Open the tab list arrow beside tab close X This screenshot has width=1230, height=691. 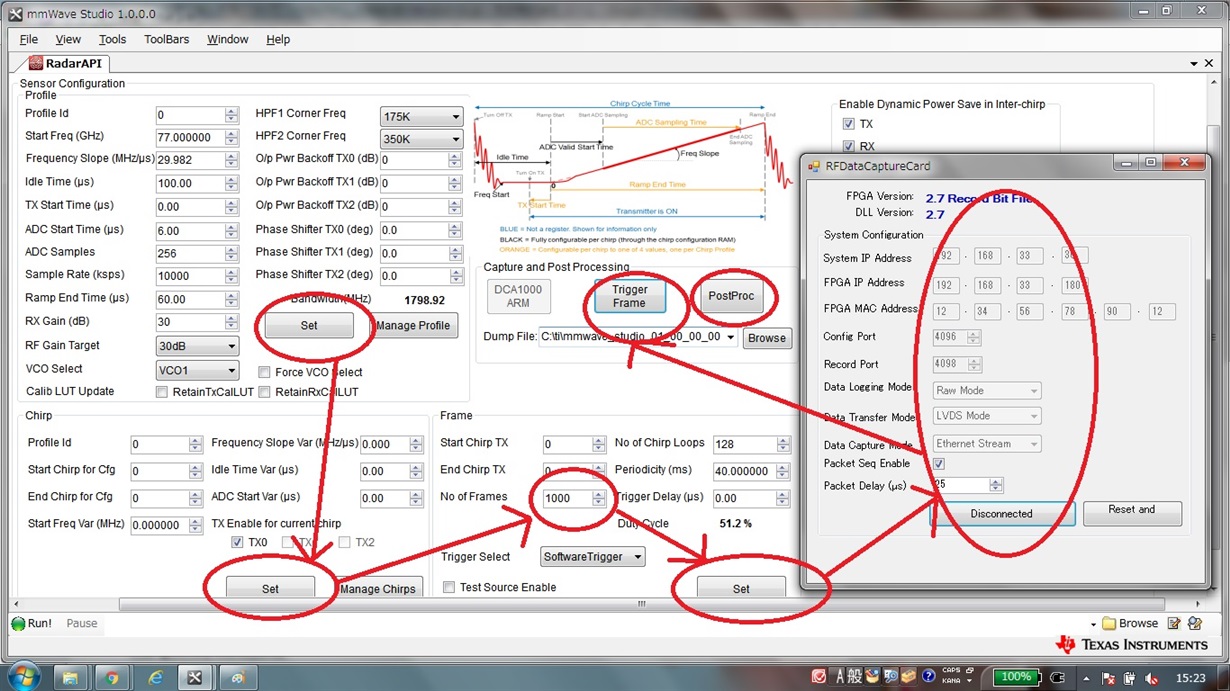point(1193,63)
